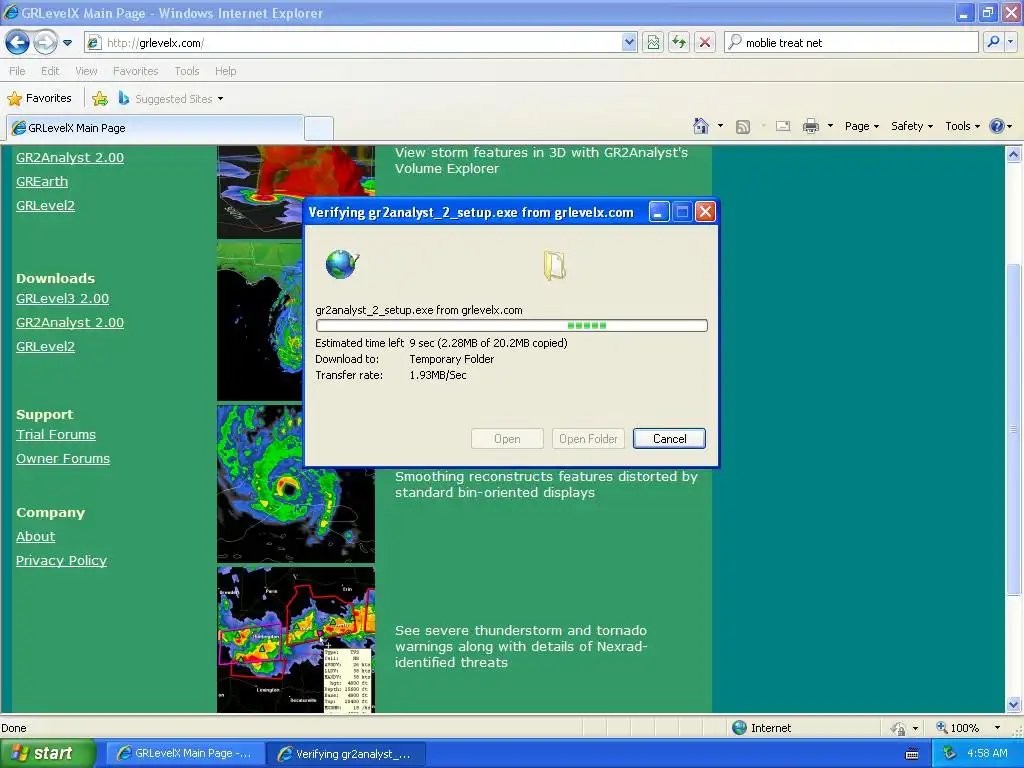Image resolution: width=1024 pixels, height=768 pixels.
Task: Open the File menu
Action: click(18, 71)
